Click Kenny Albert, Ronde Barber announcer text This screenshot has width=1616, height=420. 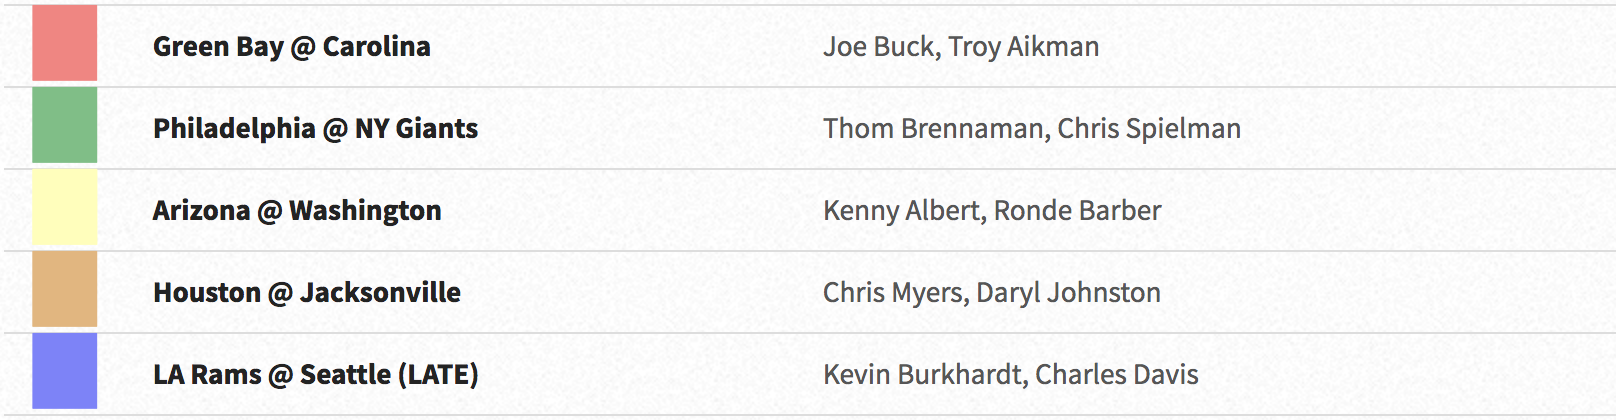pos(992,211)
